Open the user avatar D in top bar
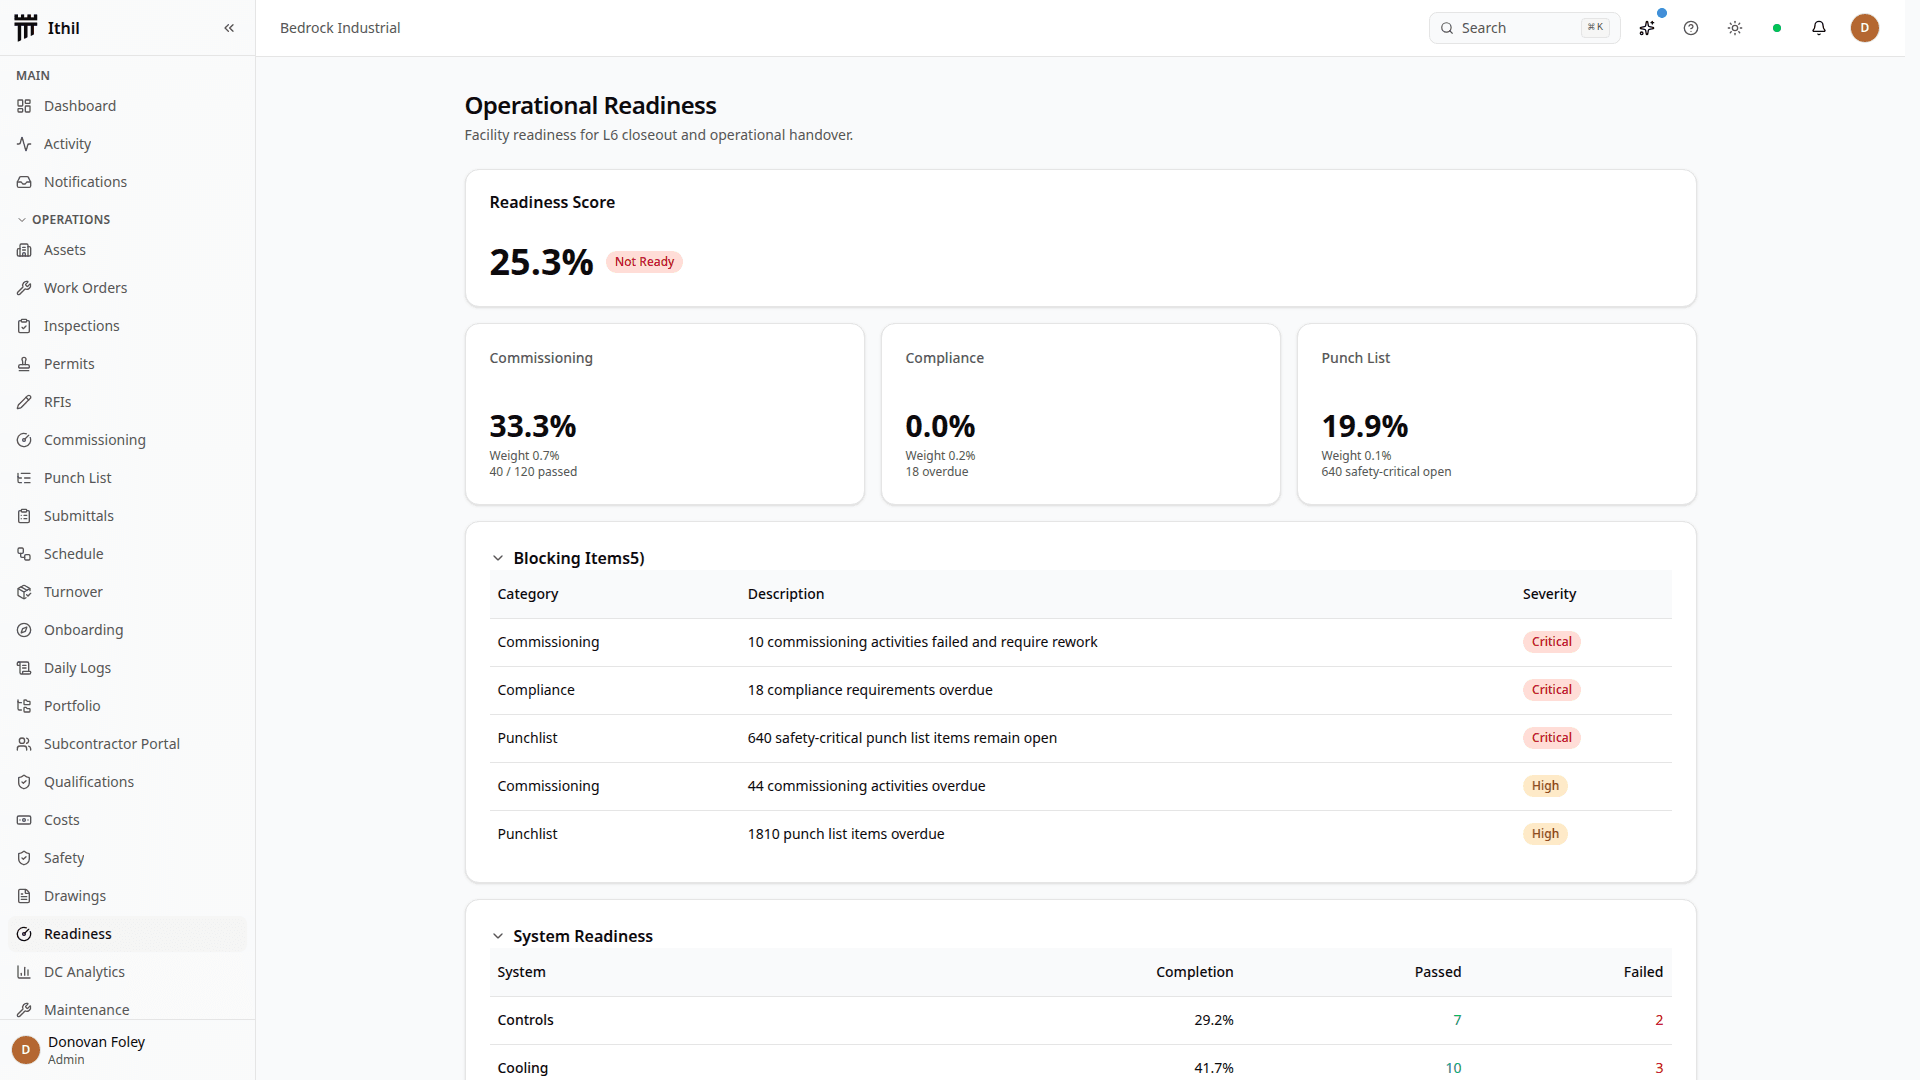This screenshot has height=1080, width=1920. 1865,28
